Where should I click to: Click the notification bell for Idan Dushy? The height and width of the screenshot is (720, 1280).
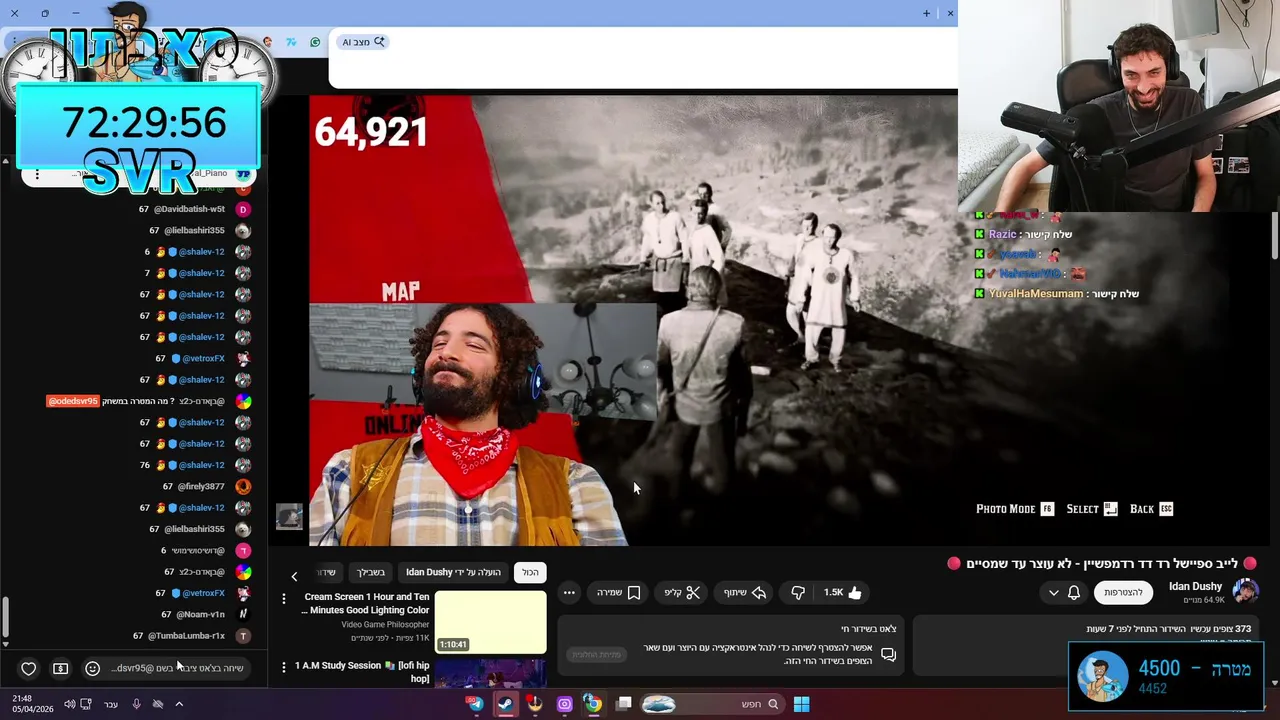pos(1074,592)
